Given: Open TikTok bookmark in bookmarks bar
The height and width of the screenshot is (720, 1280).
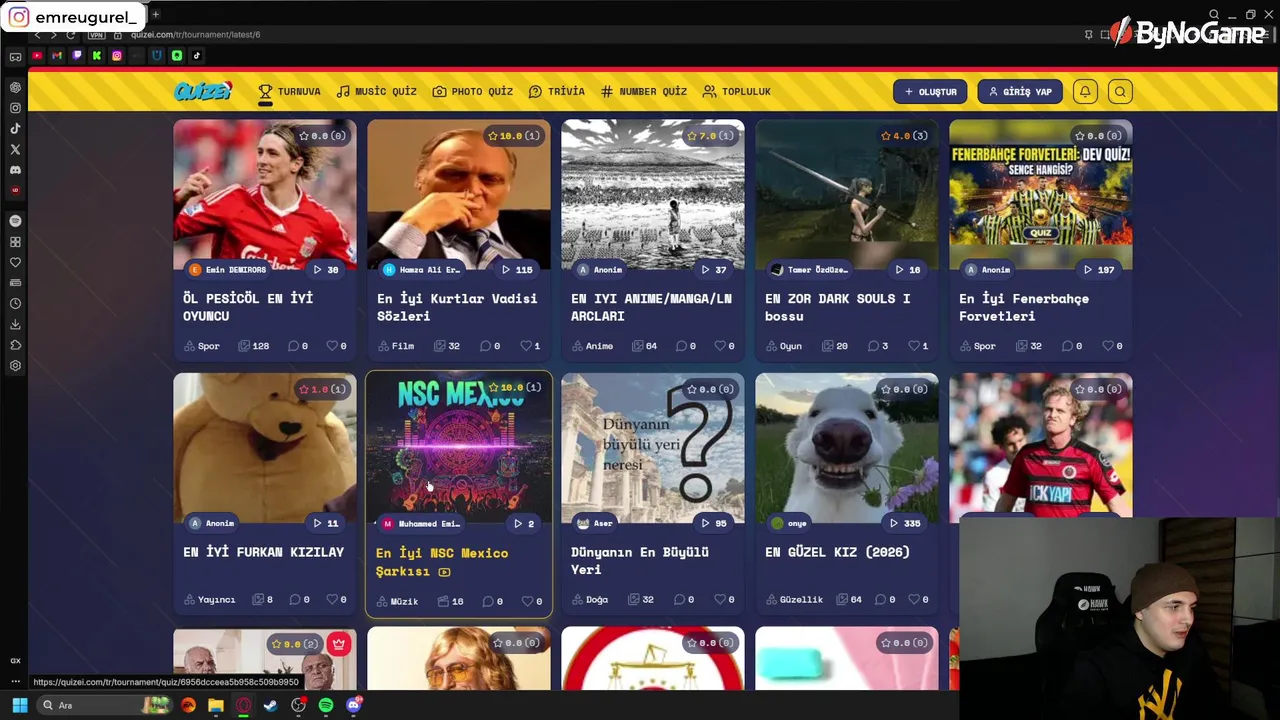Looking at the screenshot, I should [x=197, y=56].
